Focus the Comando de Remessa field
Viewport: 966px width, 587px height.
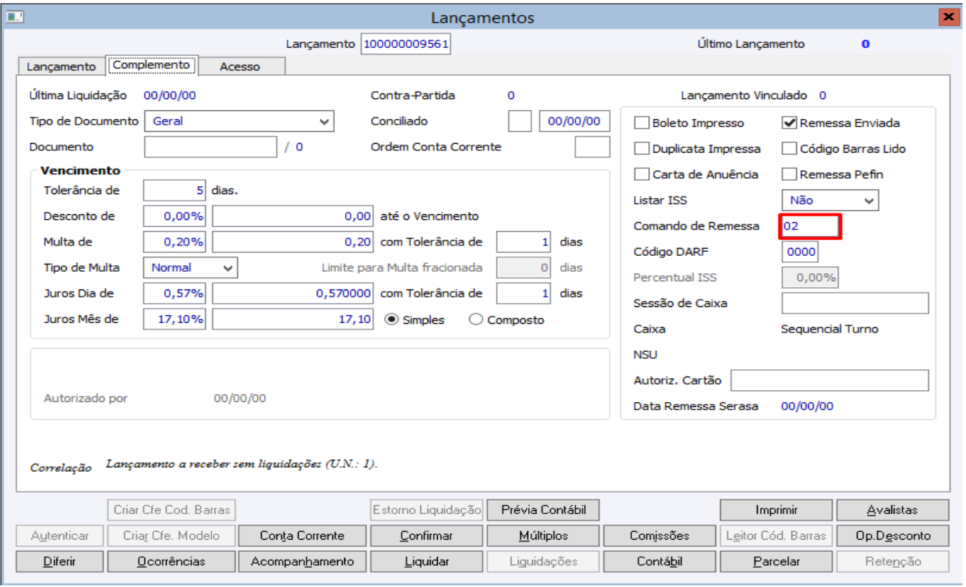(809, 226)
